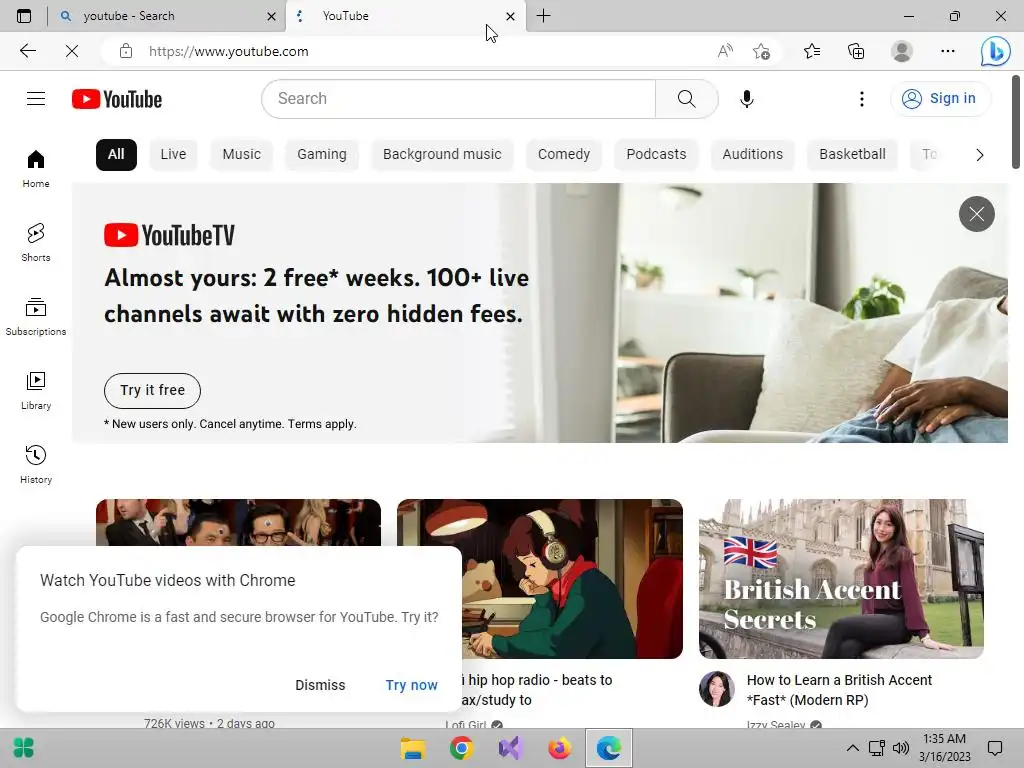Open Library in sidebar

click(x=36, y=391)
